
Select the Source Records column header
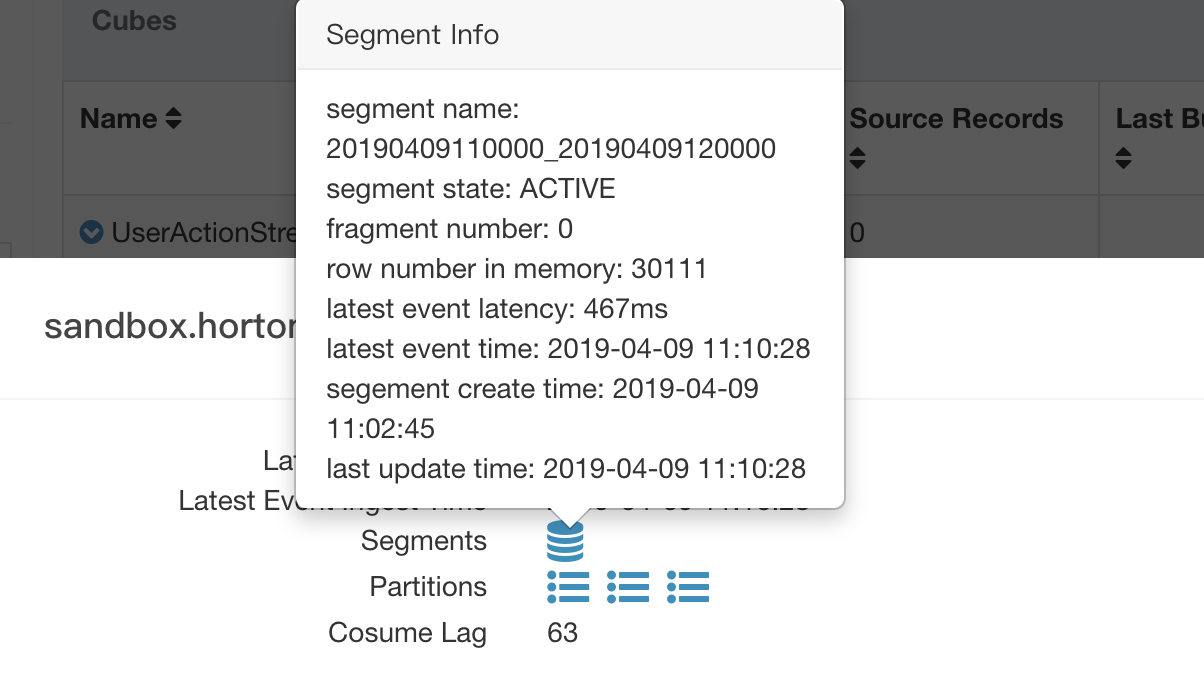(956, 119)
